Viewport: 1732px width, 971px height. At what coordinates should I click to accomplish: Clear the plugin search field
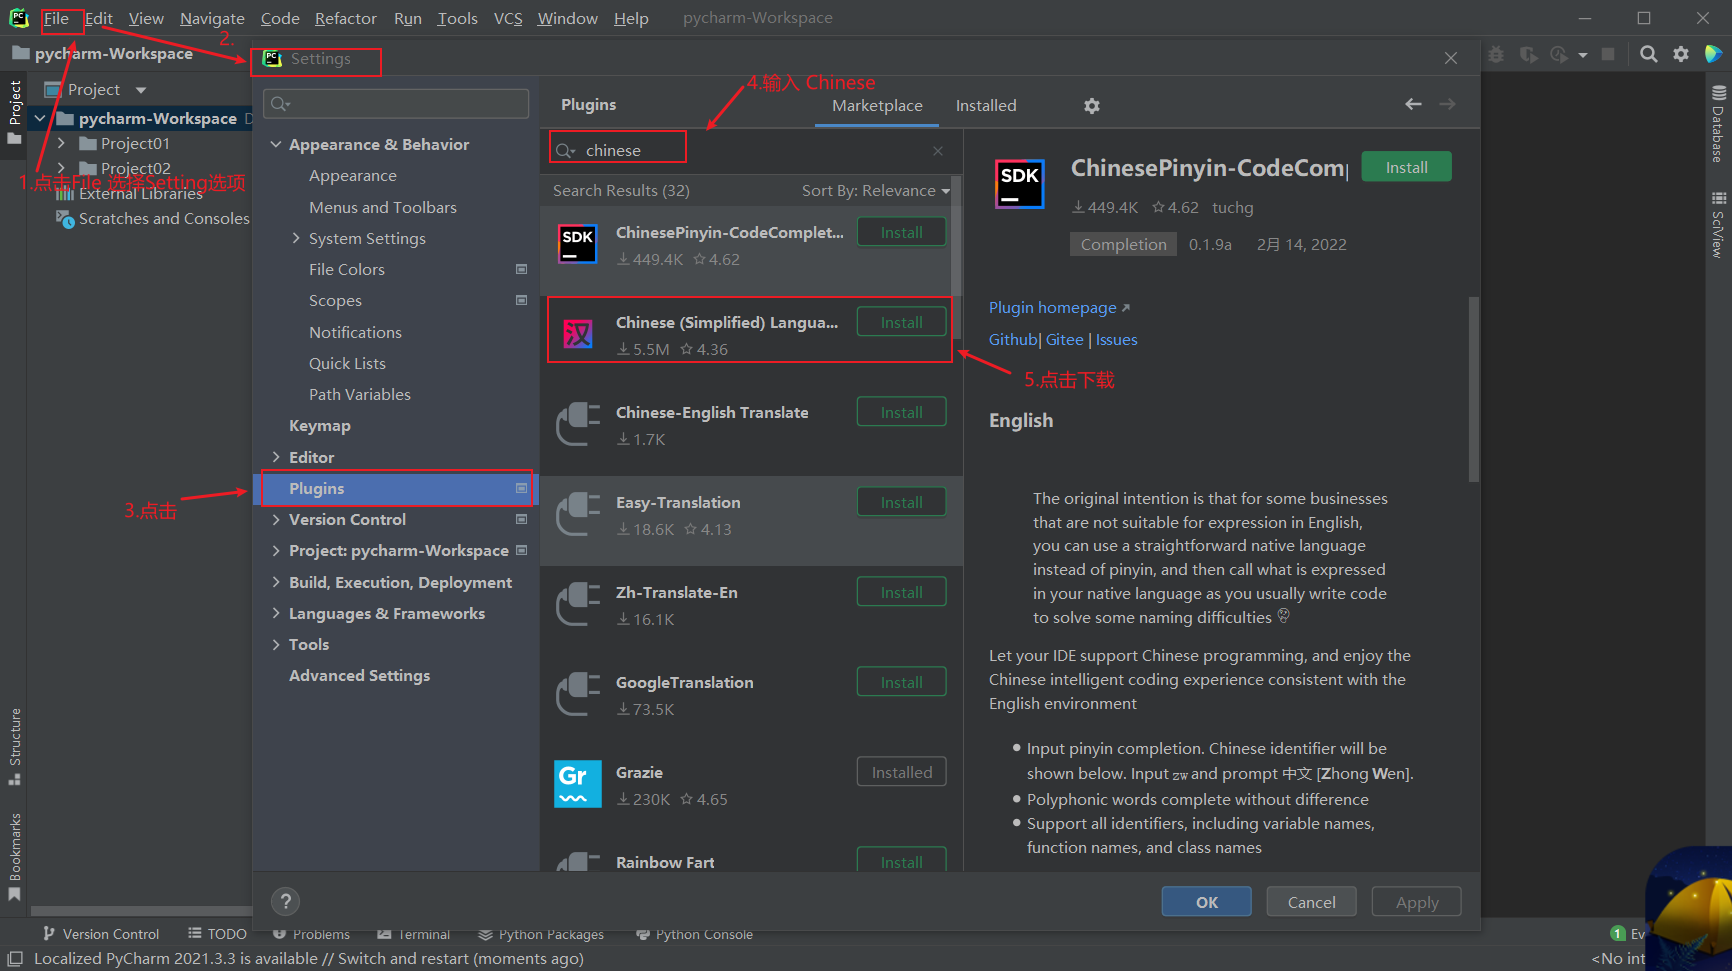tap(938, 151)
